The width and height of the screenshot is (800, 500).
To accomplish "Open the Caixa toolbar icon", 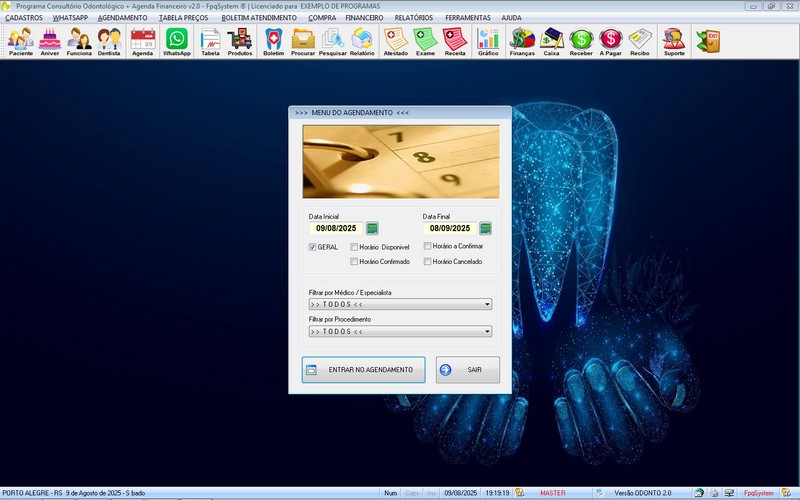I will pos(551,41).
